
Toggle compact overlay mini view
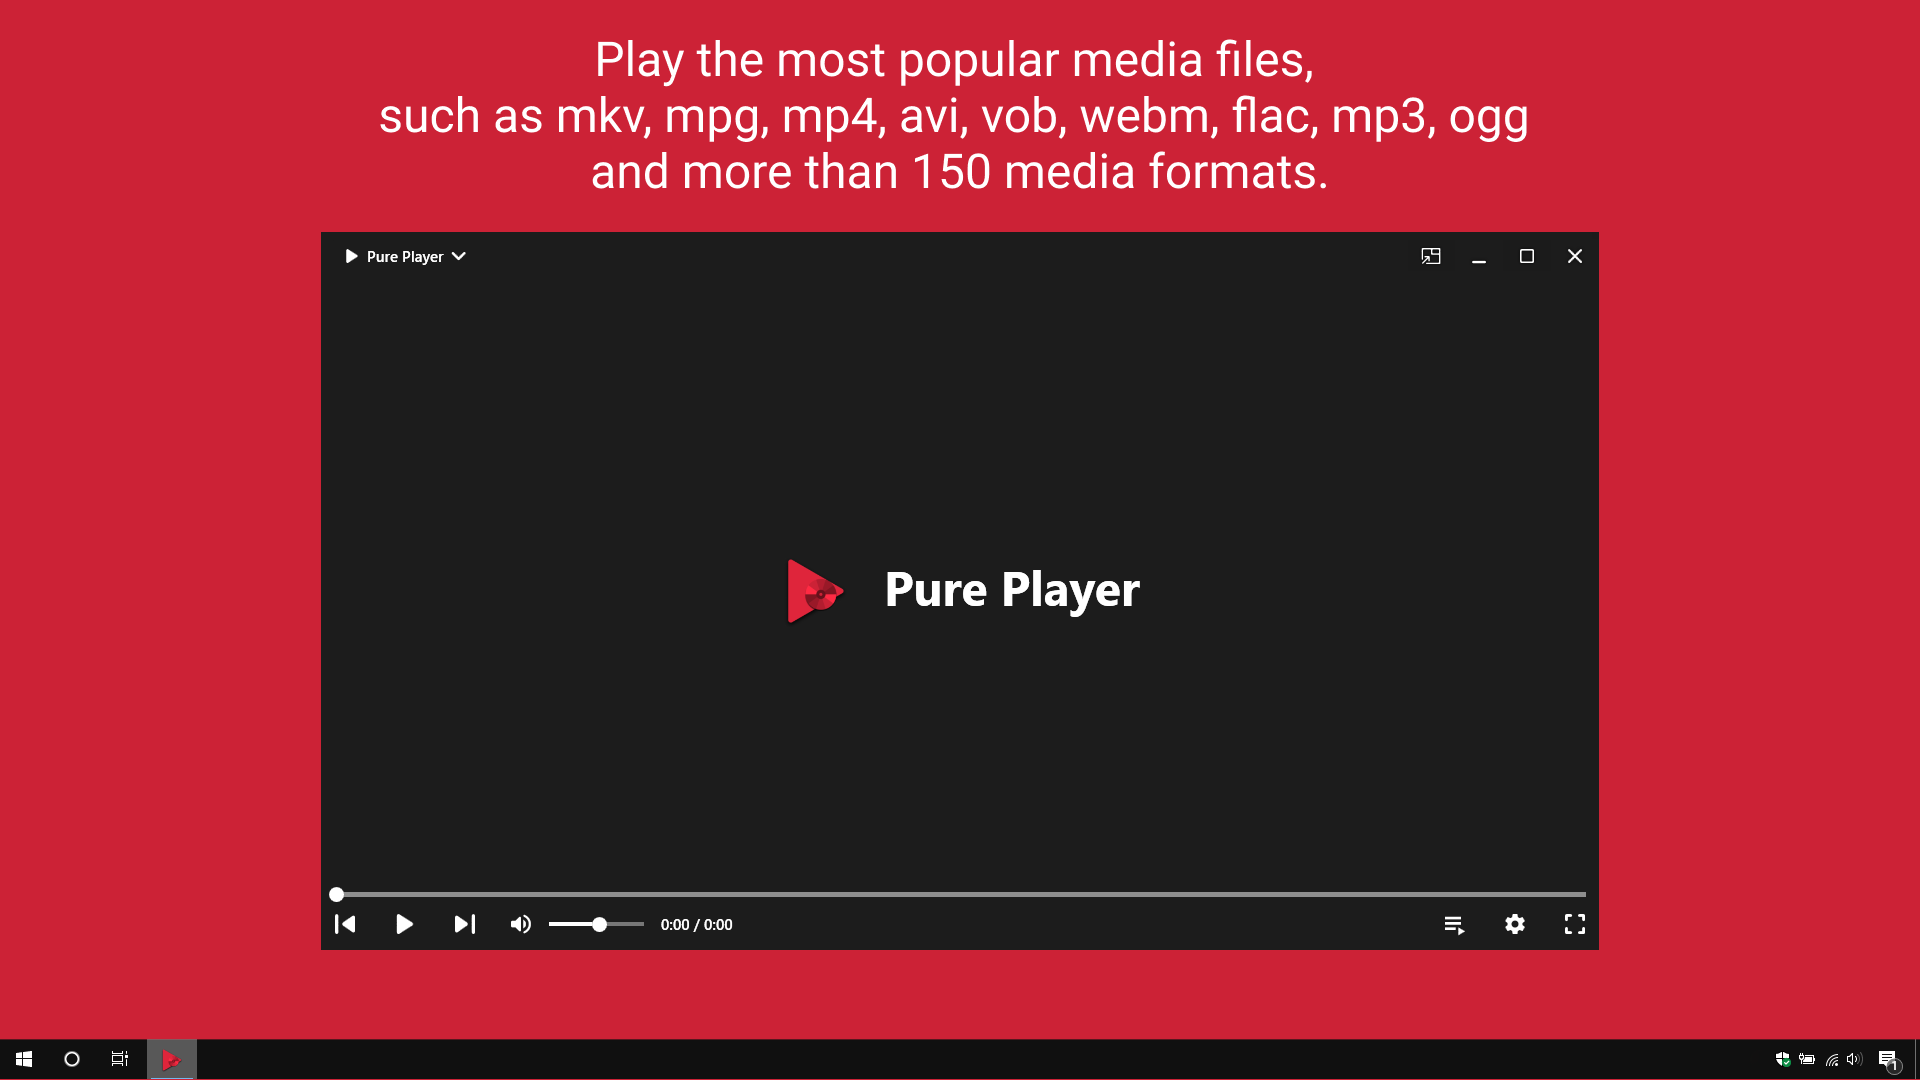[x=1431, y=256]
